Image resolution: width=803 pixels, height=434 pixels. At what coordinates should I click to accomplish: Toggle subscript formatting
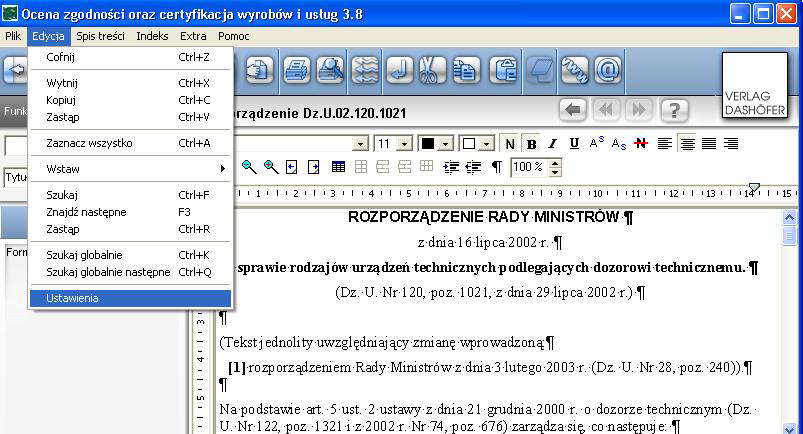point(619,144)
